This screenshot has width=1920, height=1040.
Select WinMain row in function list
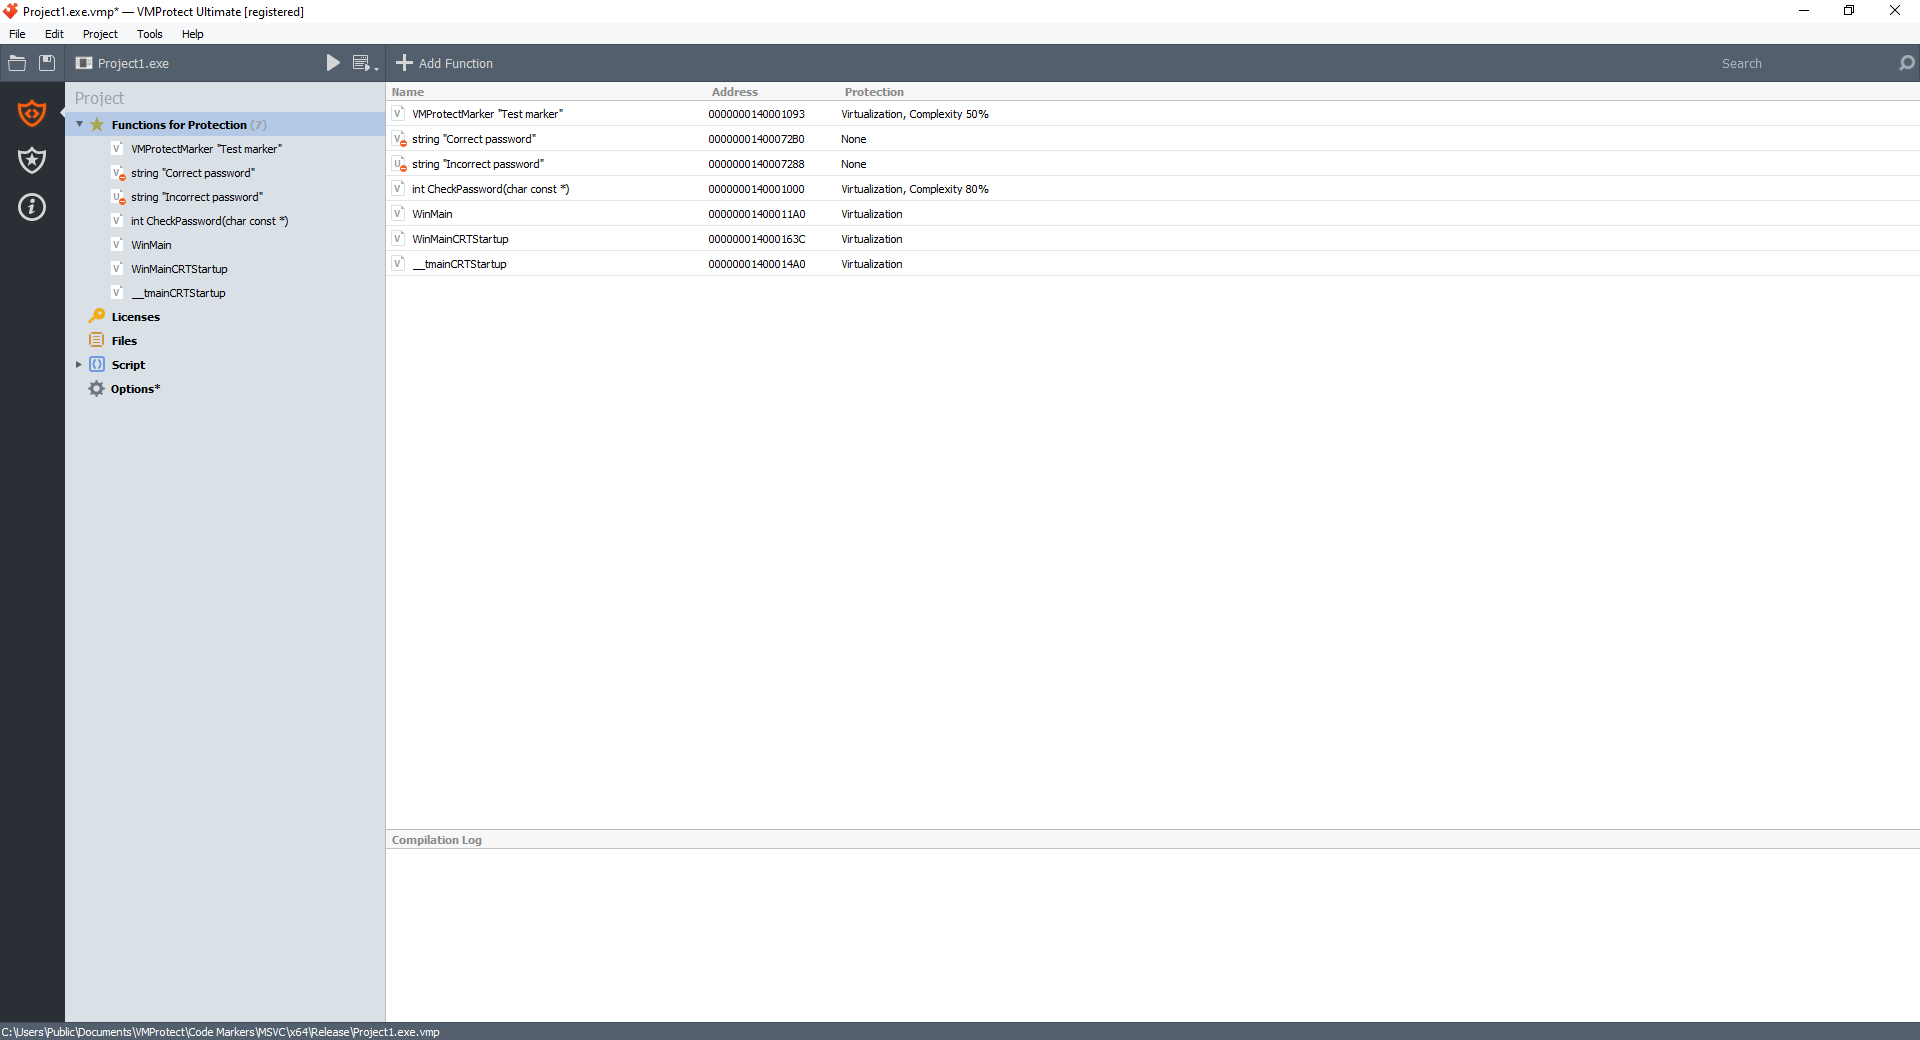click(1153, 214)
